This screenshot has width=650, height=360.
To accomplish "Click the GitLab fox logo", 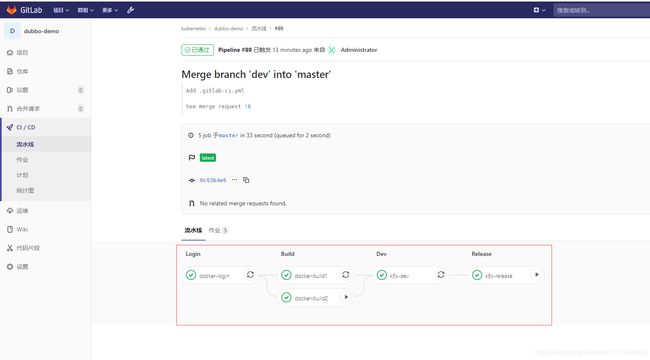I will click(12, 10).
